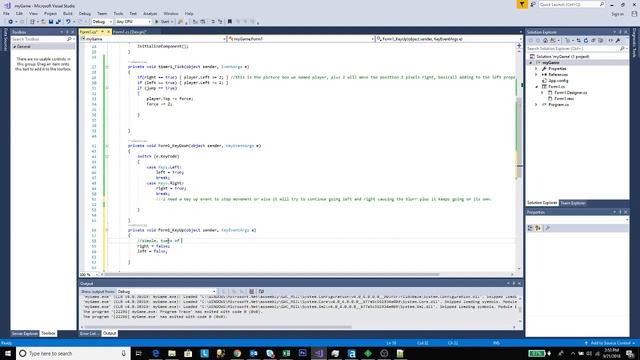
Task: Expand the Program.cs node in Solution Explorer
Action: pyautogui.click(x=536, y=104)
